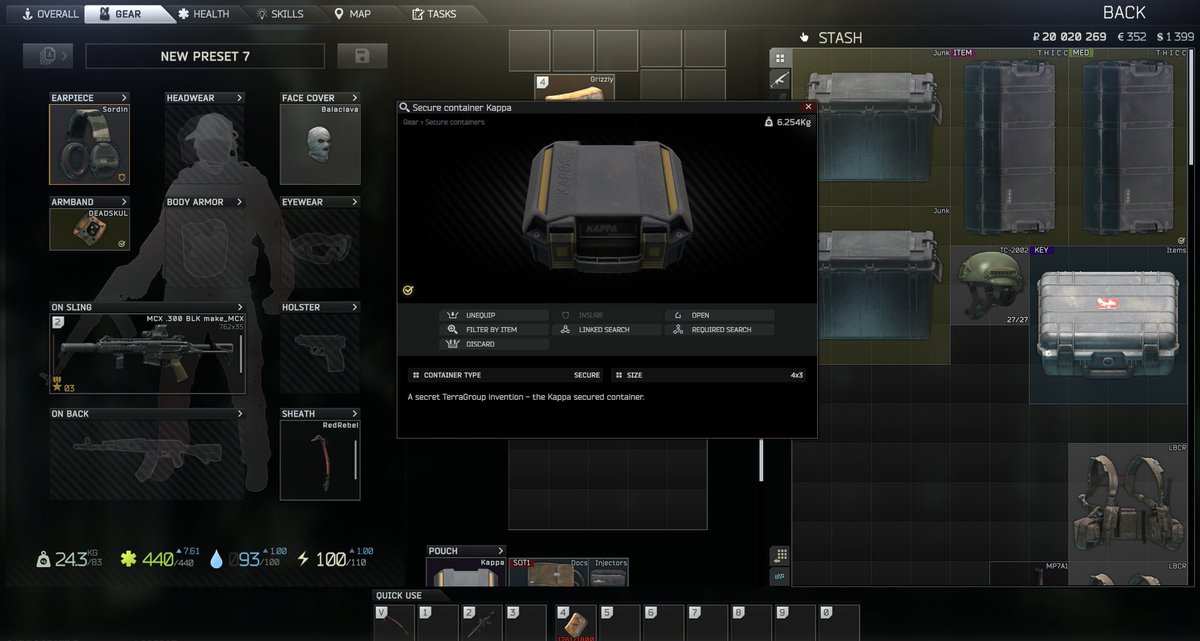
Task: Click quick use slot 9
Action: click(796, 621)
